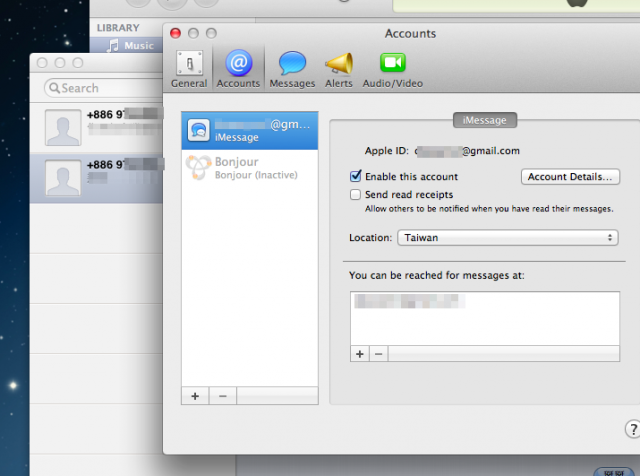Click the Search field in Messages window
Image resolution: width=640 pixels, height=476 pixels.
click(x=104, y=88)
